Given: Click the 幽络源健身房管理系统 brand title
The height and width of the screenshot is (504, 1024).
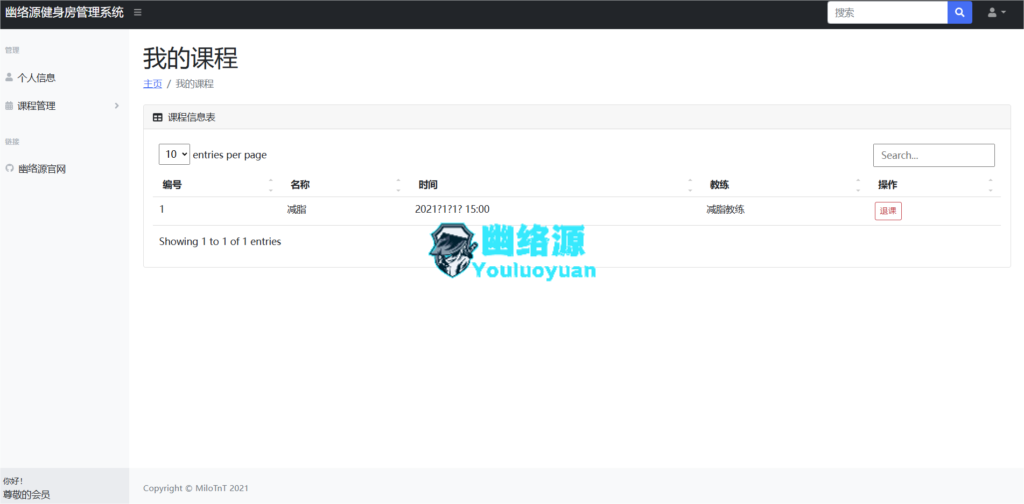Looking at the screenshot, I should click(64, 12).
